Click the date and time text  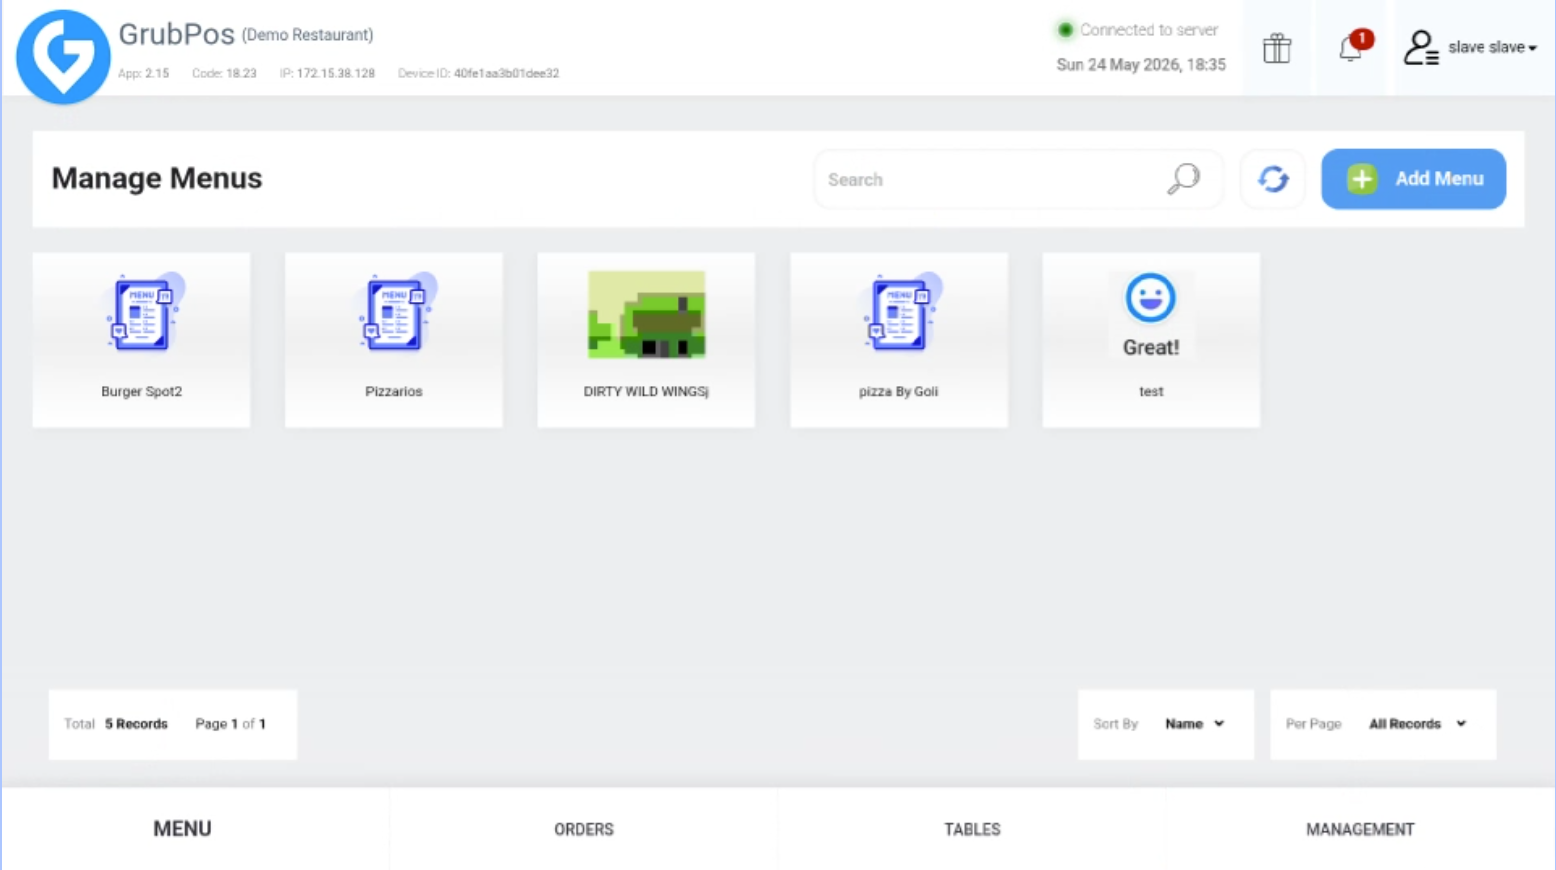coord(1141,65)
